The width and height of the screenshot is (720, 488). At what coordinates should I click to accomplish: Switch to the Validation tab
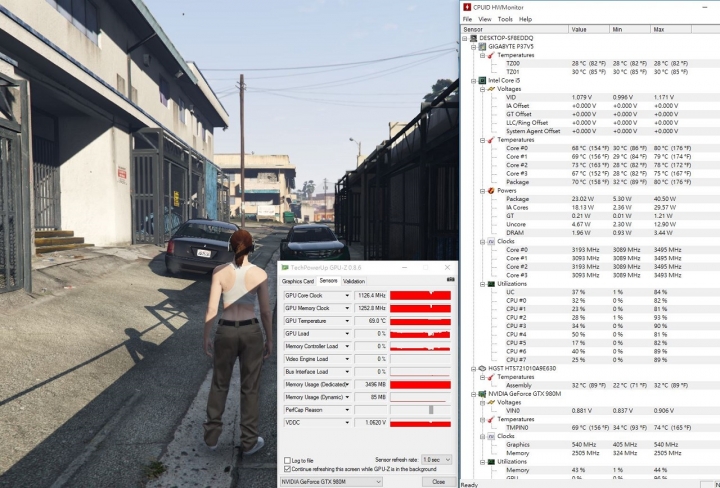(354, 281)
